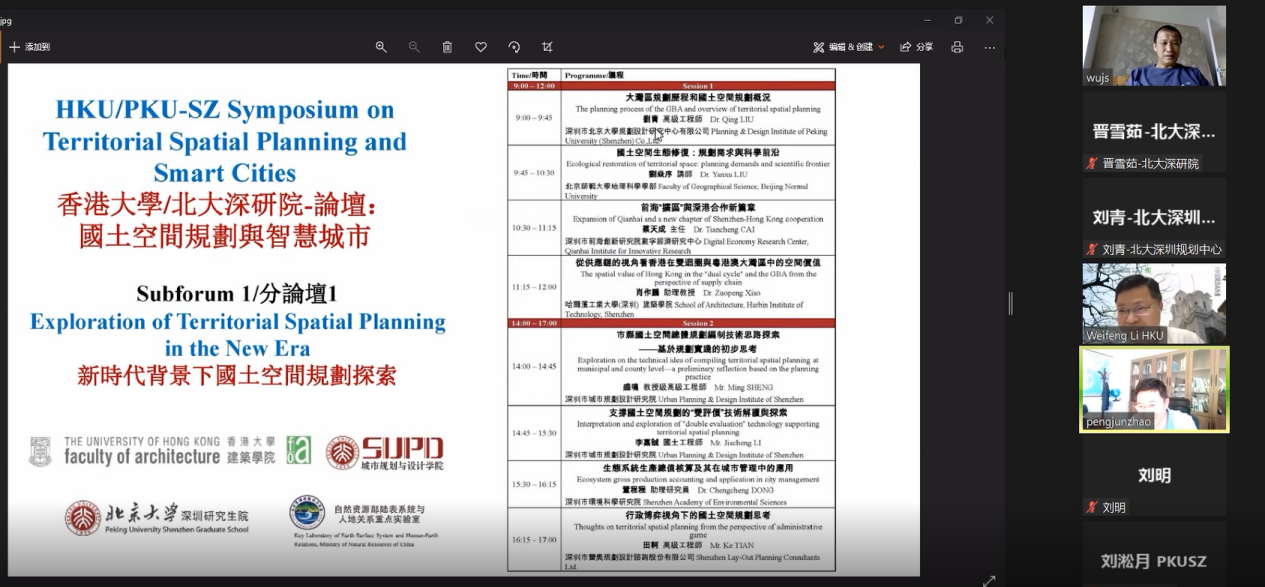
Task: Rotate the image using rotate icon
Action: pyautogui.click(x=514, y=47)
